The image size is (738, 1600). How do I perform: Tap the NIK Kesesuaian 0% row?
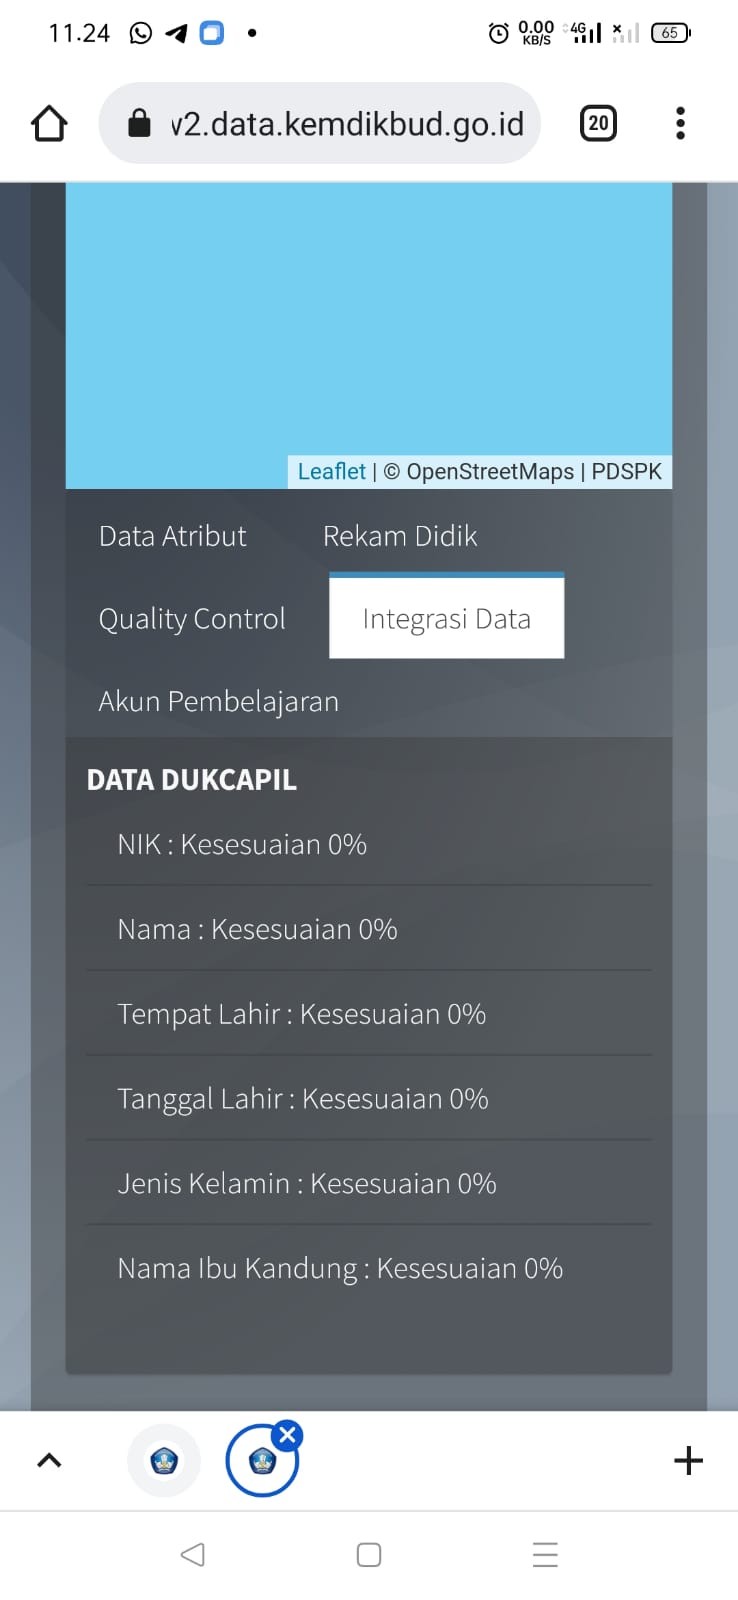click(242, 845)
